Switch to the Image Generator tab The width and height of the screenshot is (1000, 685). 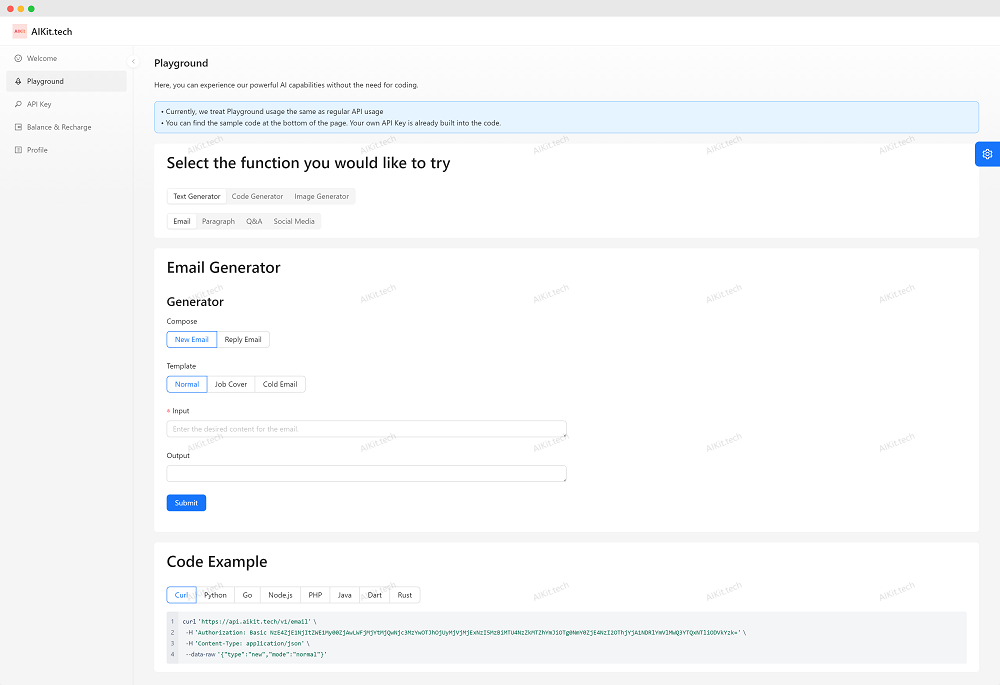[321, 196]
